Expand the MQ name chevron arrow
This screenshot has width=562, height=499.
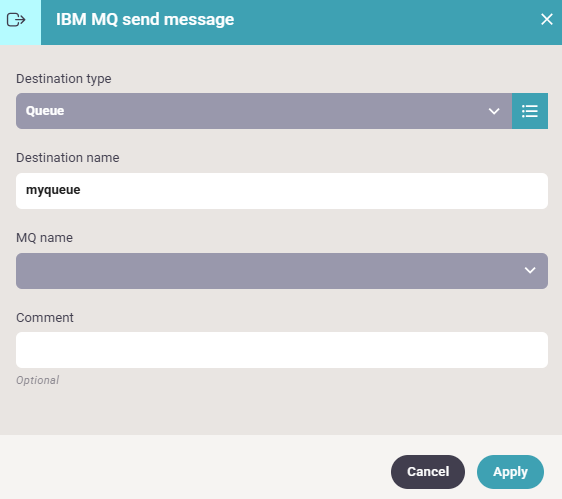pyautogui.click(x=530, y=270)
